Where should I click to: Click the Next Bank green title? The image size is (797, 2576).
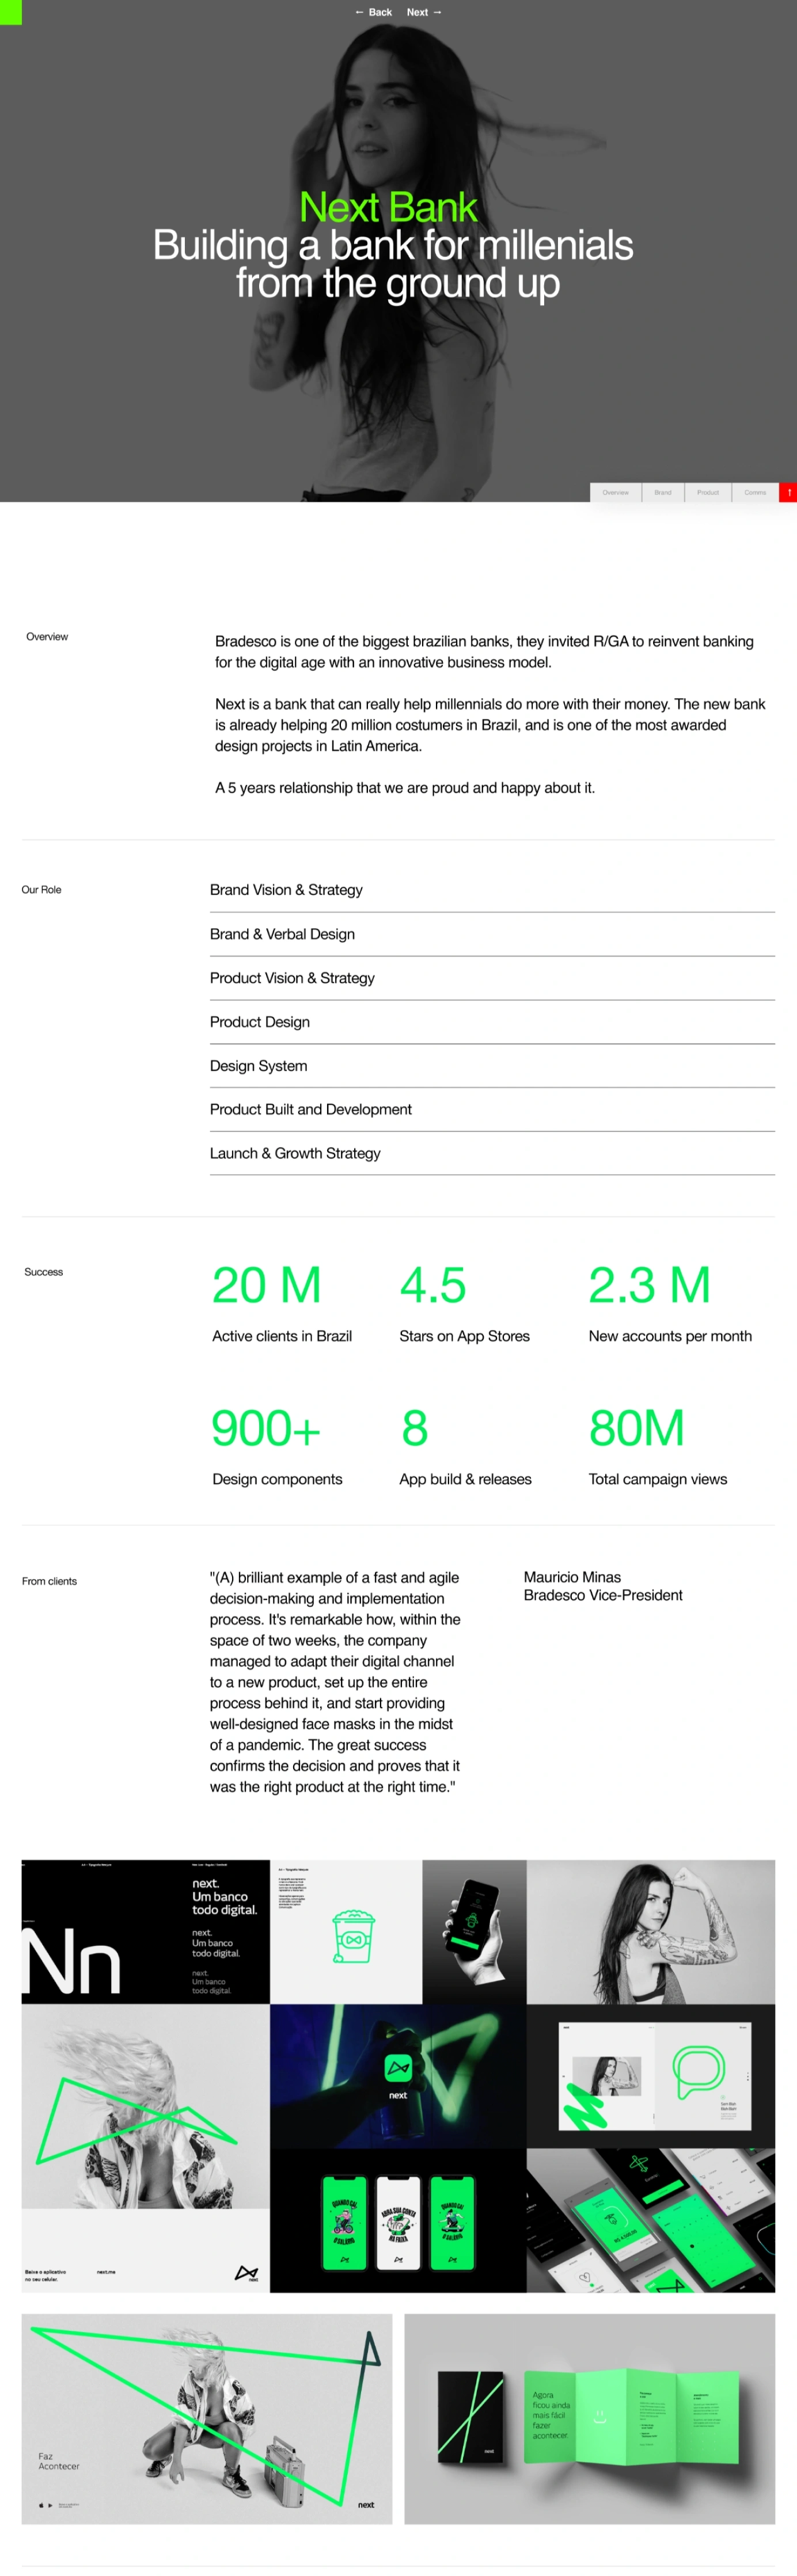pyautogui.click(x=388, y=207)
